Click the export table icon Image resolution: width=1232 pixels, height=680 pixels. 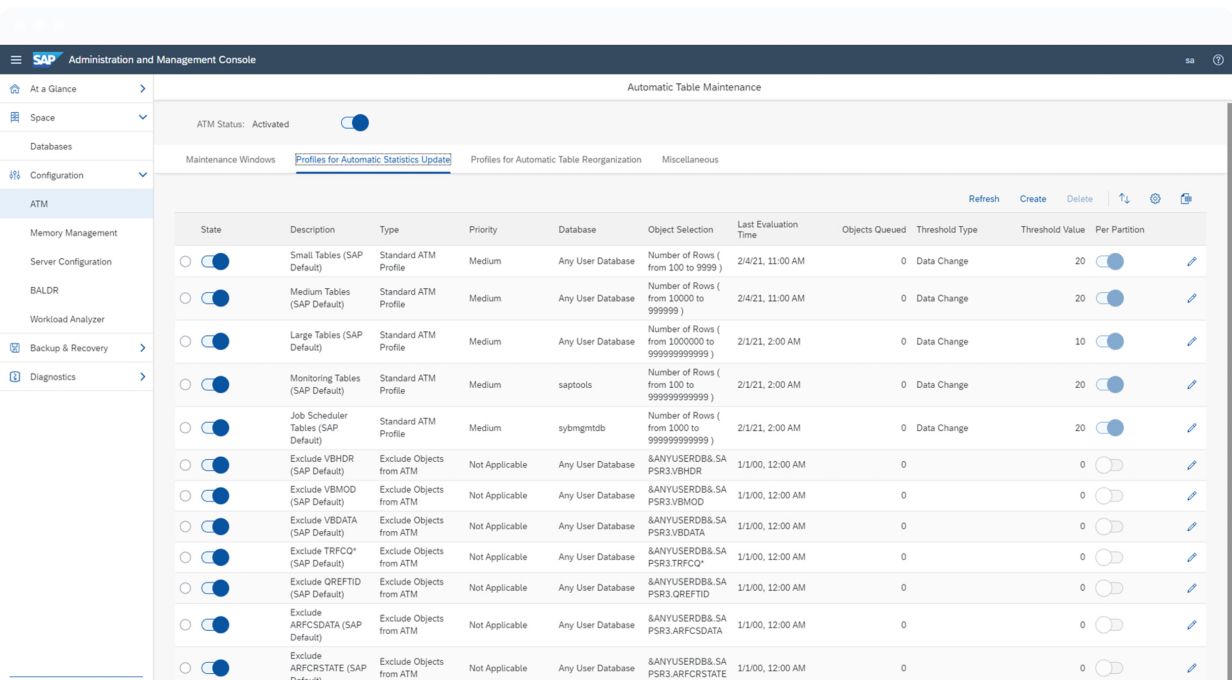1186,199
